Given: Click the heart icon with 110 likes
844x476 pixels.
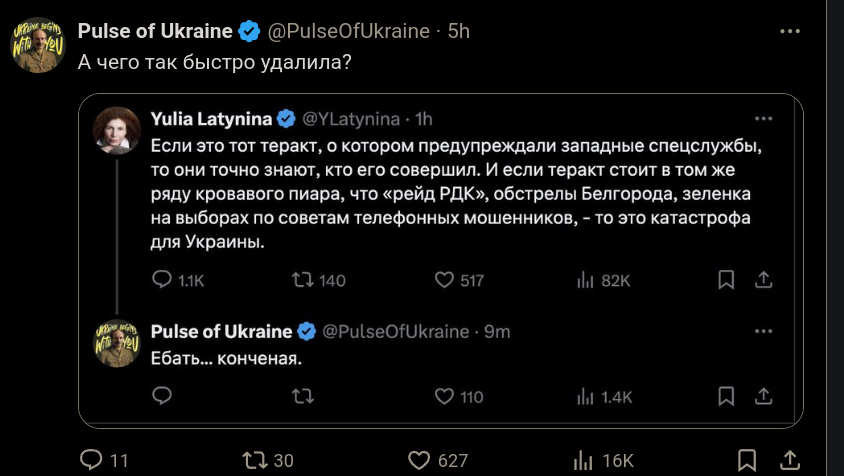Looking at the screenshot, I should [x=445, y=397].
